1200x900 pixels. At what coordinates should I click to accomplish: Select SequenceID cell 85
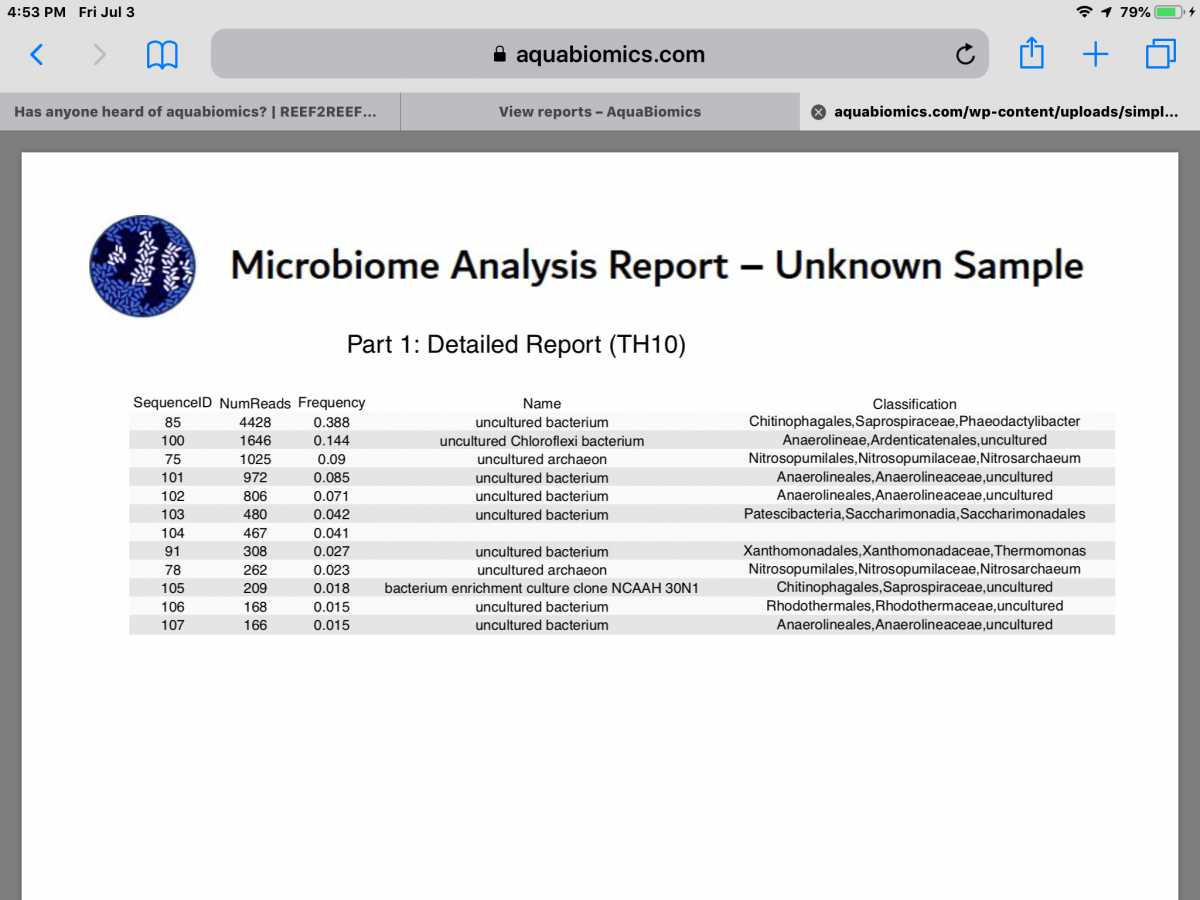(173, 422)
